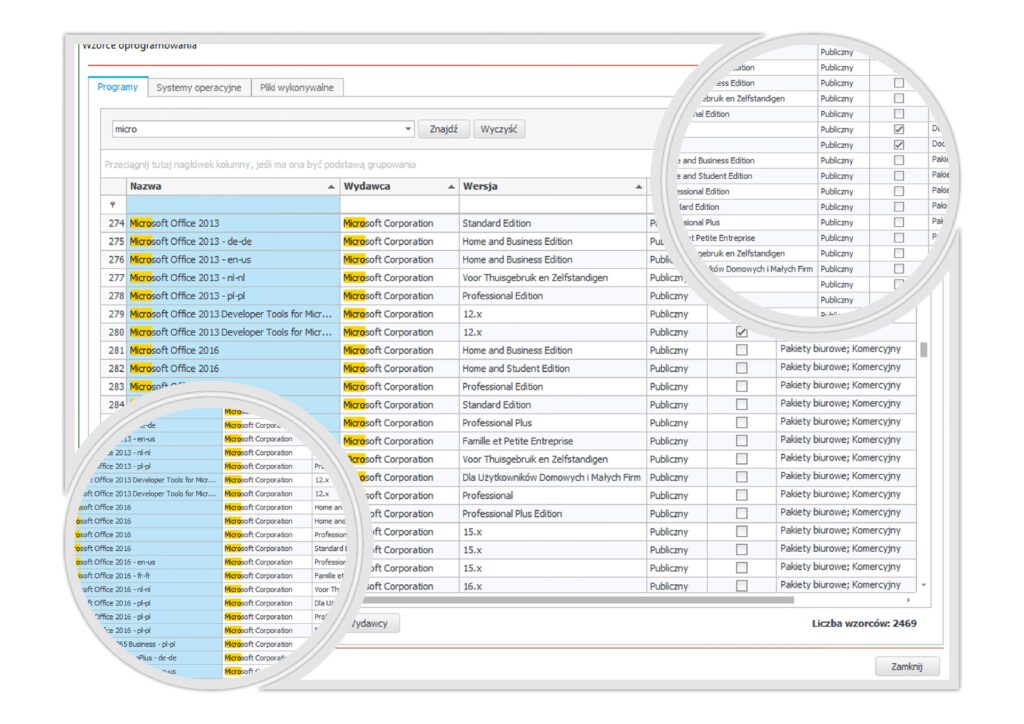This screenshot has width=1024, height=724.
Task: Enable the checkbox for the Famille et Petite Entreprise row
Action: tap(741, 441)
